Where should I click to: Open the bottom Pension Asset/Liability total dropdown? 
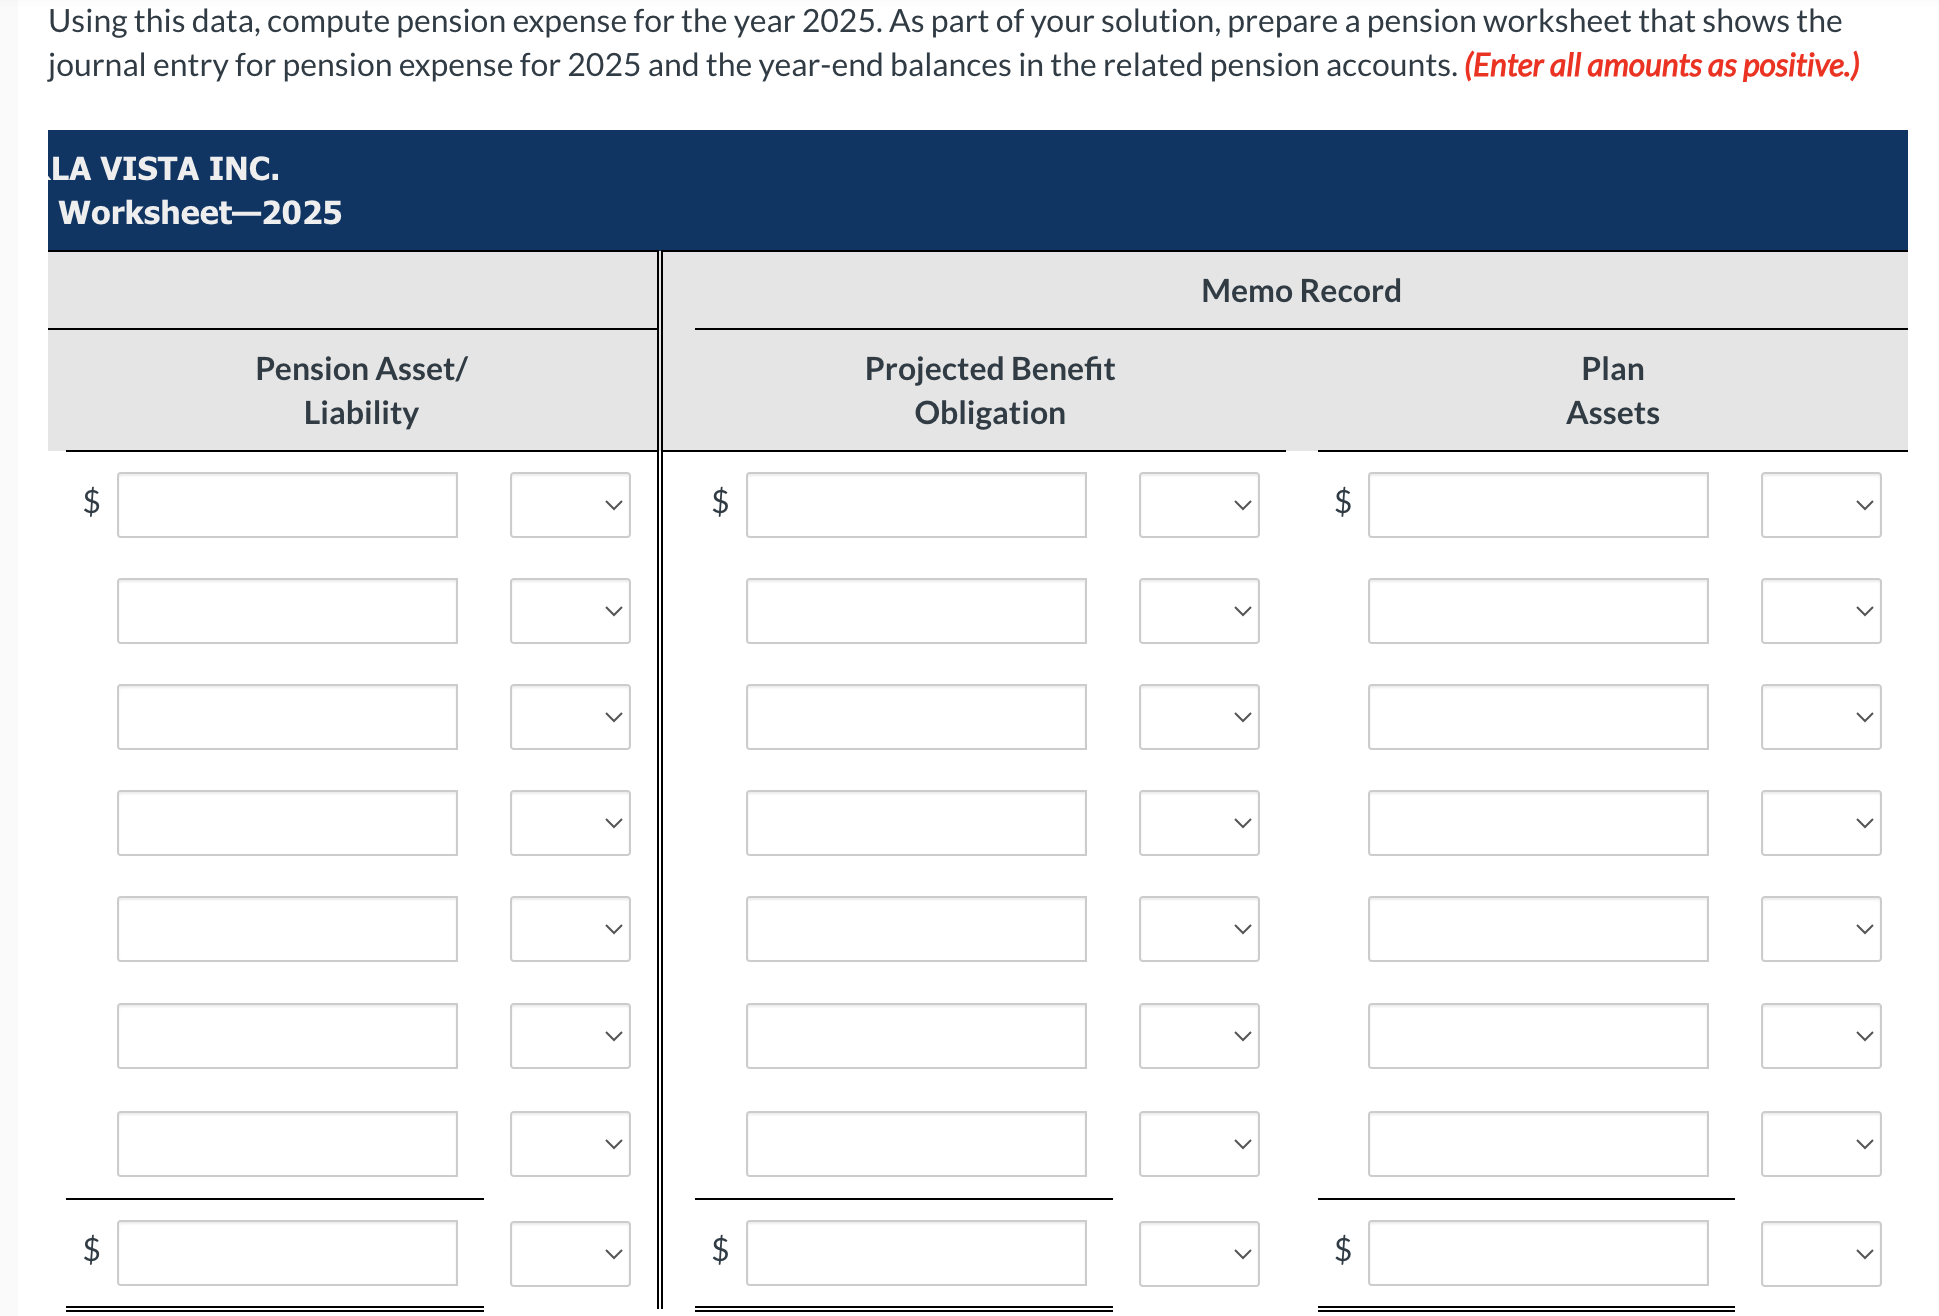[568, 1252]
